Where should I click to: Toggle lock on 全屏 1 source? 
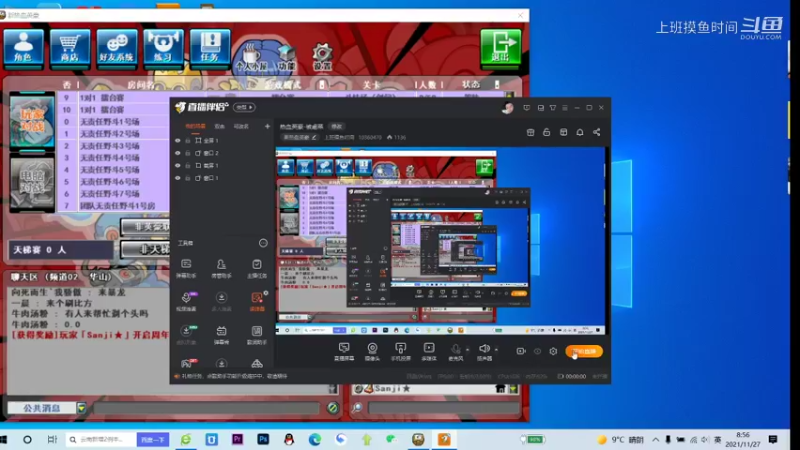(x=188, y=140)
